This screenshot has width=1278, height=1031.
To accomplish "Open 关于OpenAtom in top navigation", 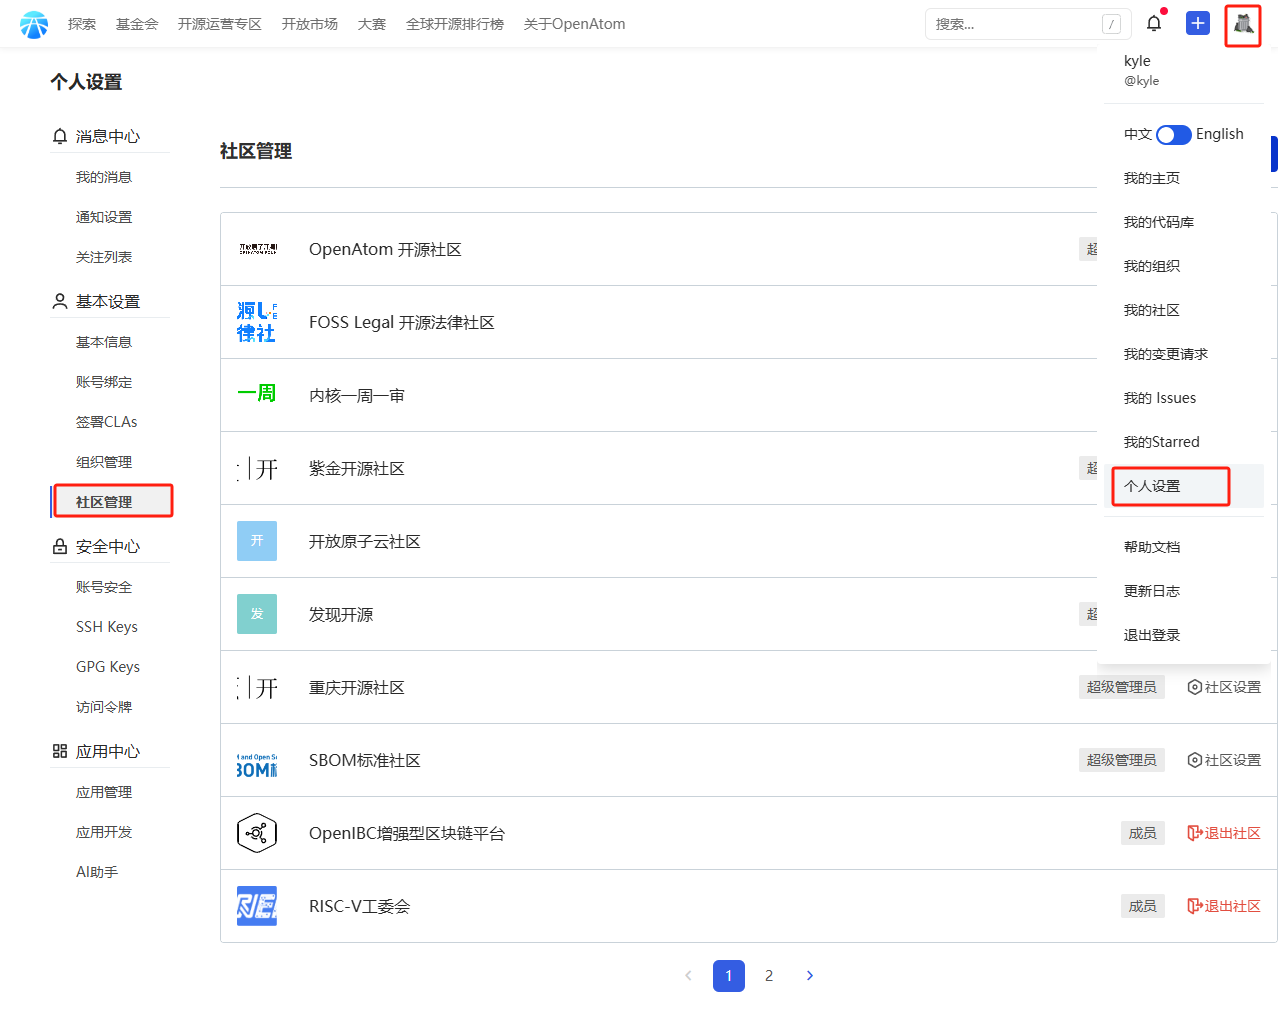I will point(575,24).
